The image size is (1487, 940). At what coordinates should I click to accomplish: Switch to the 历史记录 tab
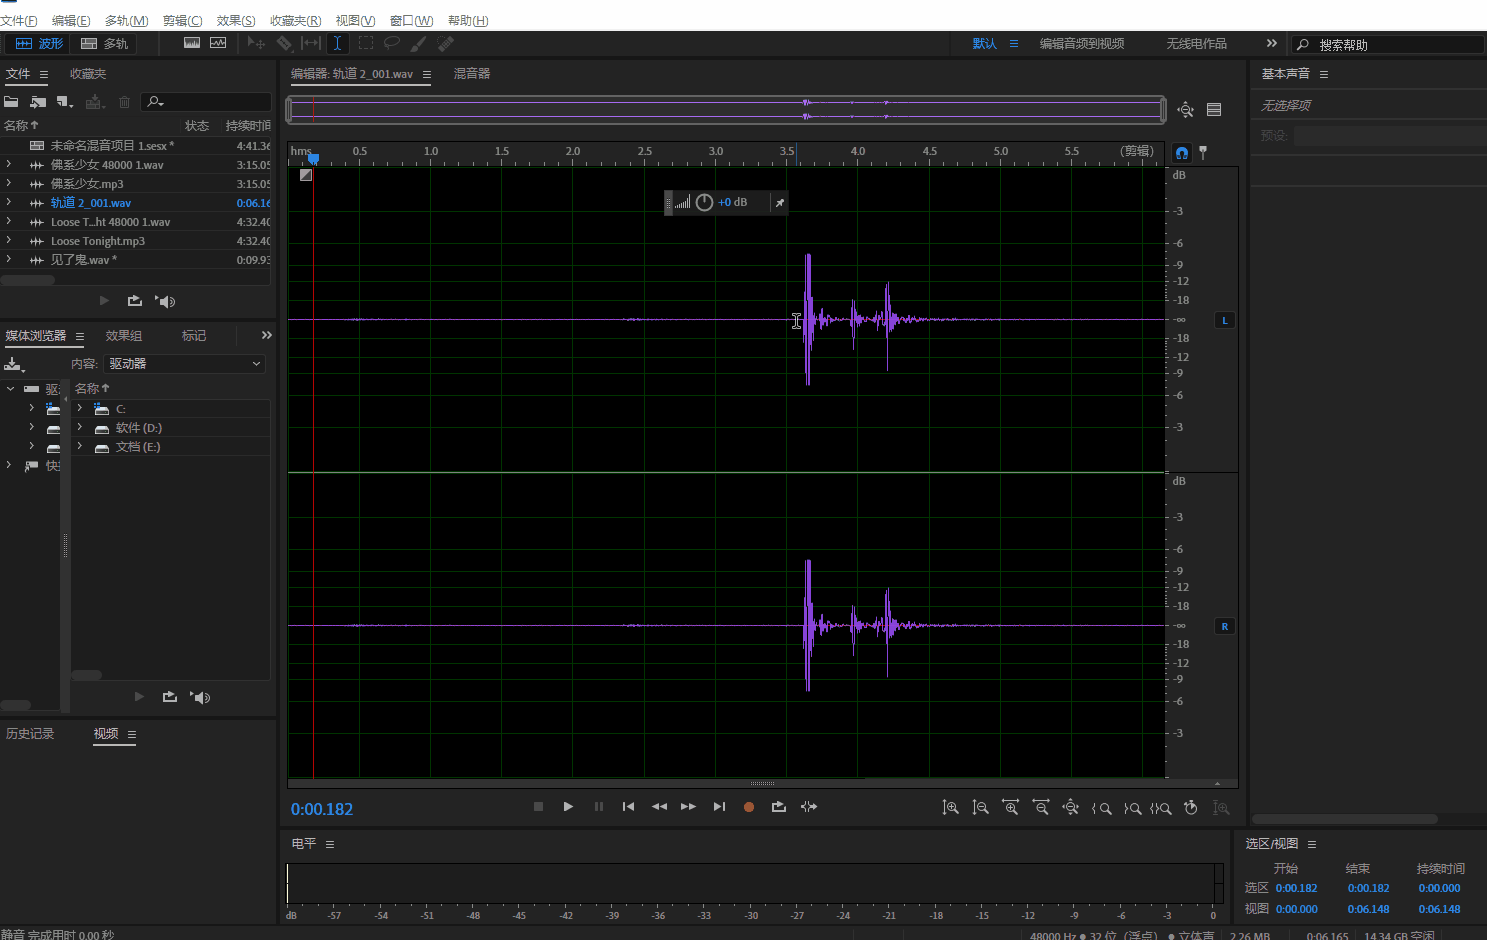pyautogui.click(x=30, y=734)
